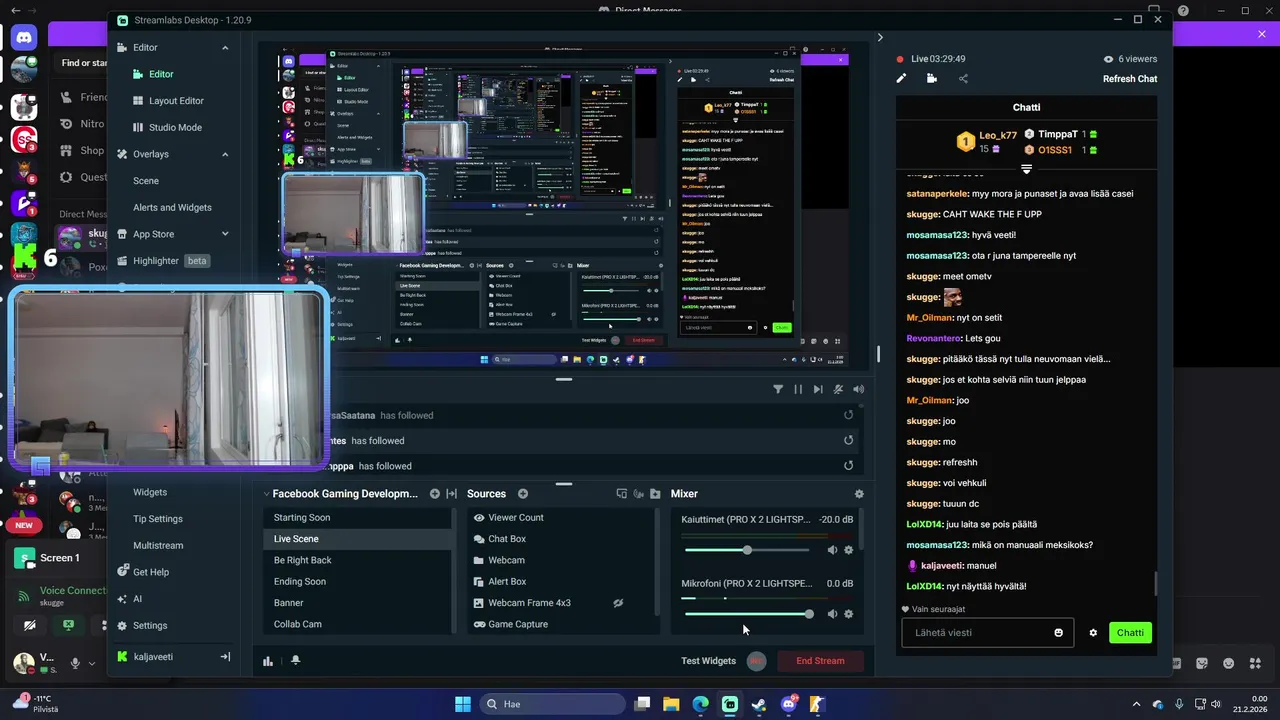
Task: Click the filter icon in recent events
Action: point(778,389)
